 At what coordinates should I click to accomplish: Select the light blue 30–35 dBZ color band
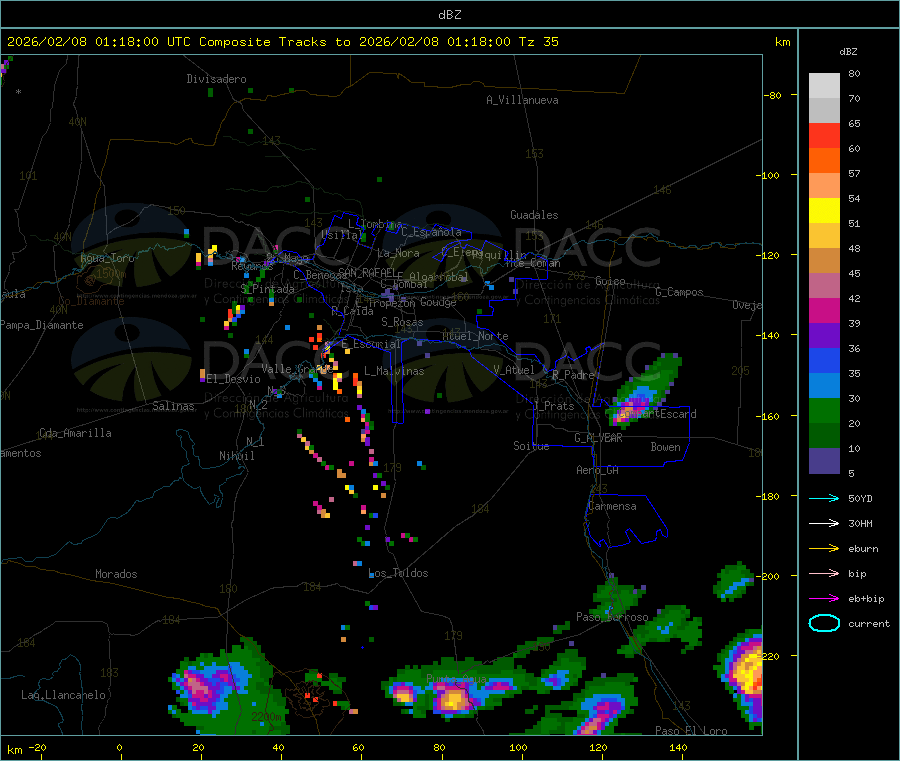(824, 386)
